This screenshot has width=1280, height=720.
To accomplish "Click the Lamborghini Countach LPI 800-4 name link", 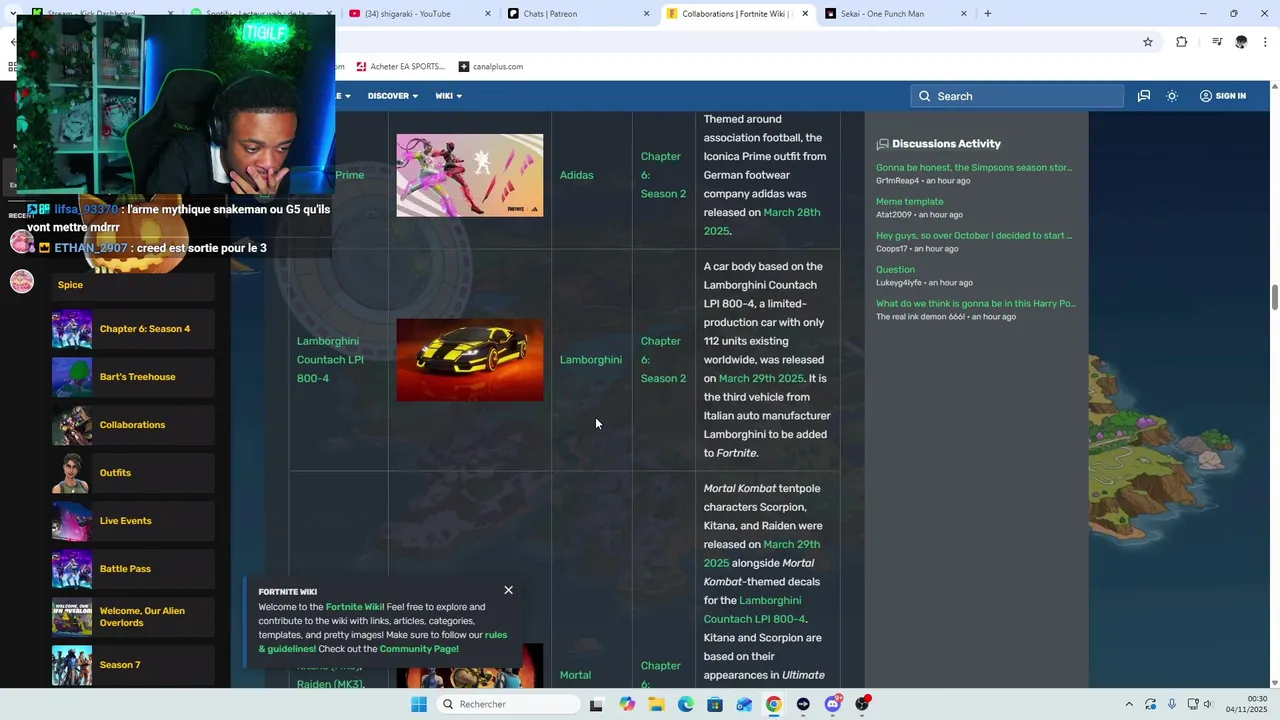I will click(330, 360).
